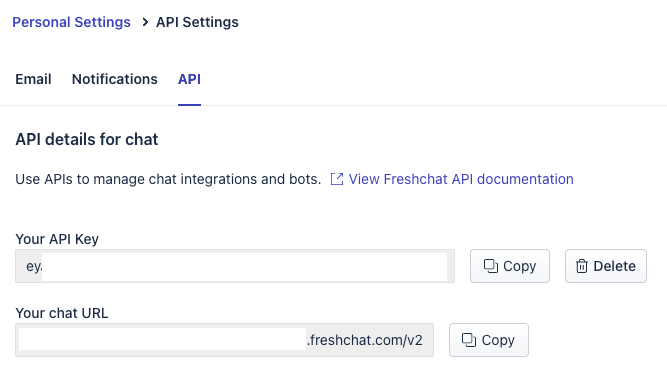Click the Use APIs to manage description text
The height and width of the screenshot is (371, 667).
tap(168, 179)
